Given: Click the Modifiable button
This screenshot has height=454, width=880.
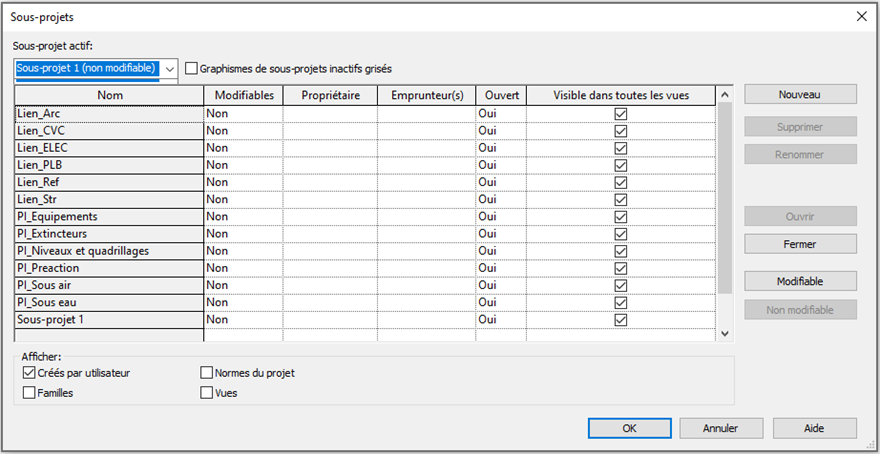Looking at the screenshot, I should click(800, 281).
